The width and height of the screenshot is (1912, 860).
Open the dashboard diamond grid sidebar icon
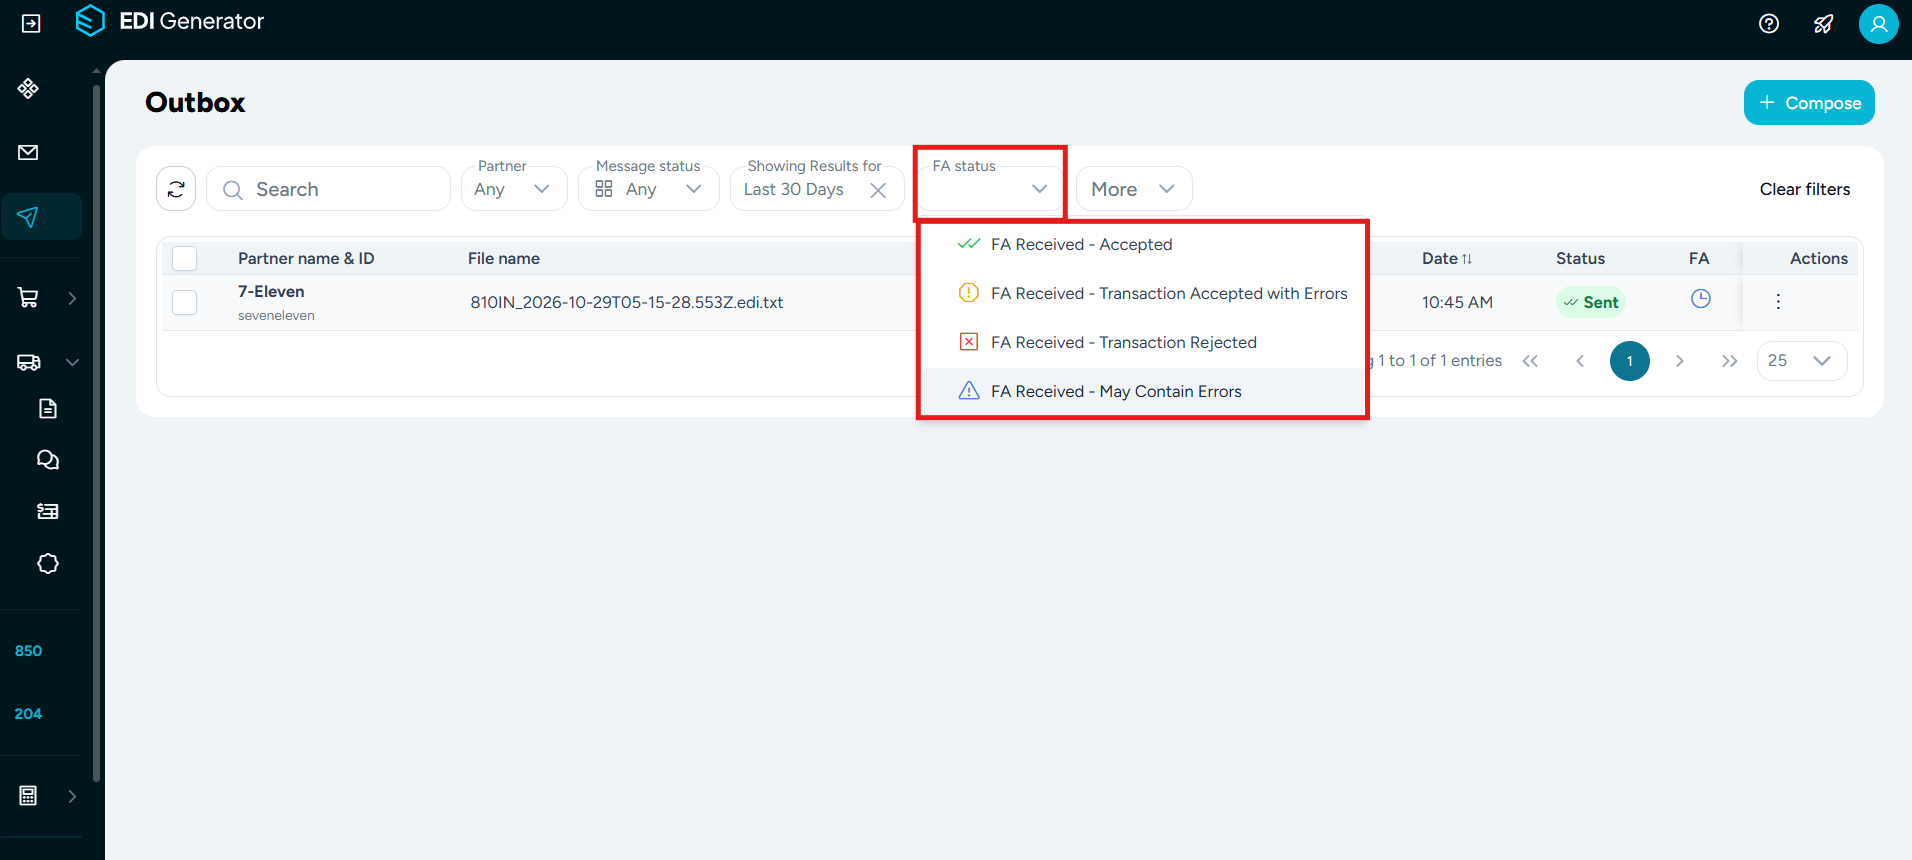[x=28, y=88]
